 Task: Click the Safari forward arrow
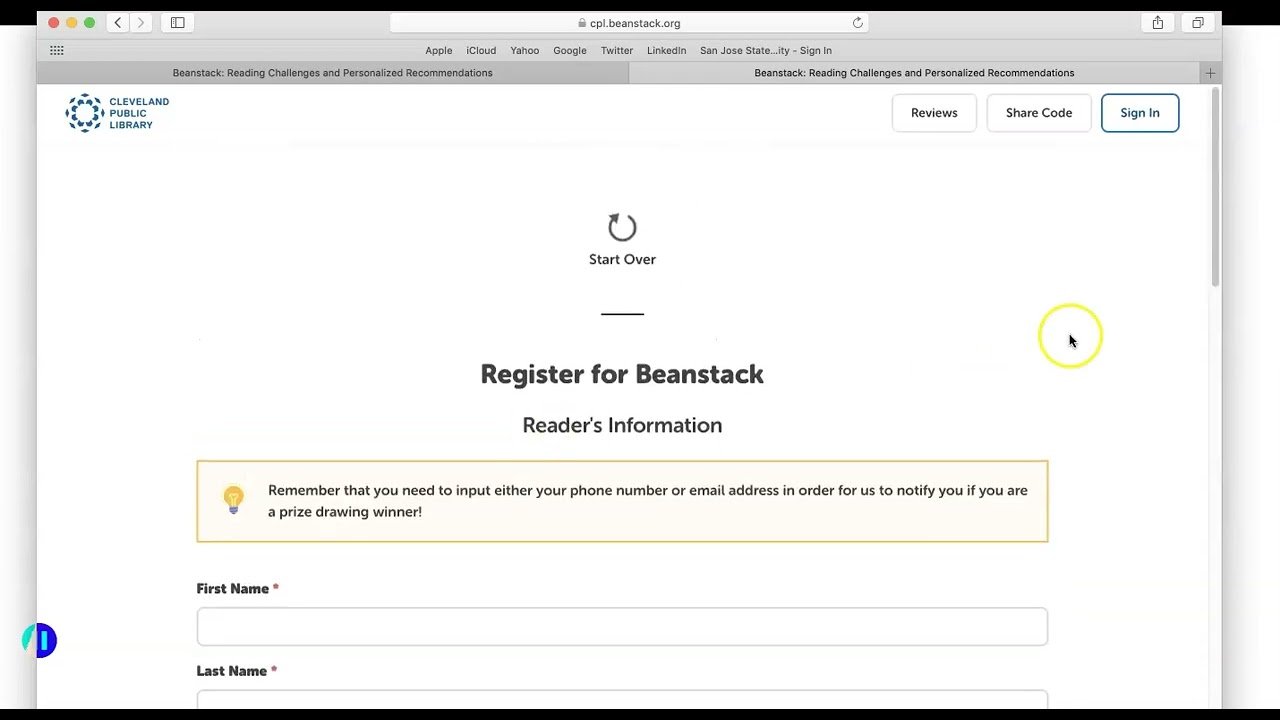point(141,23)
